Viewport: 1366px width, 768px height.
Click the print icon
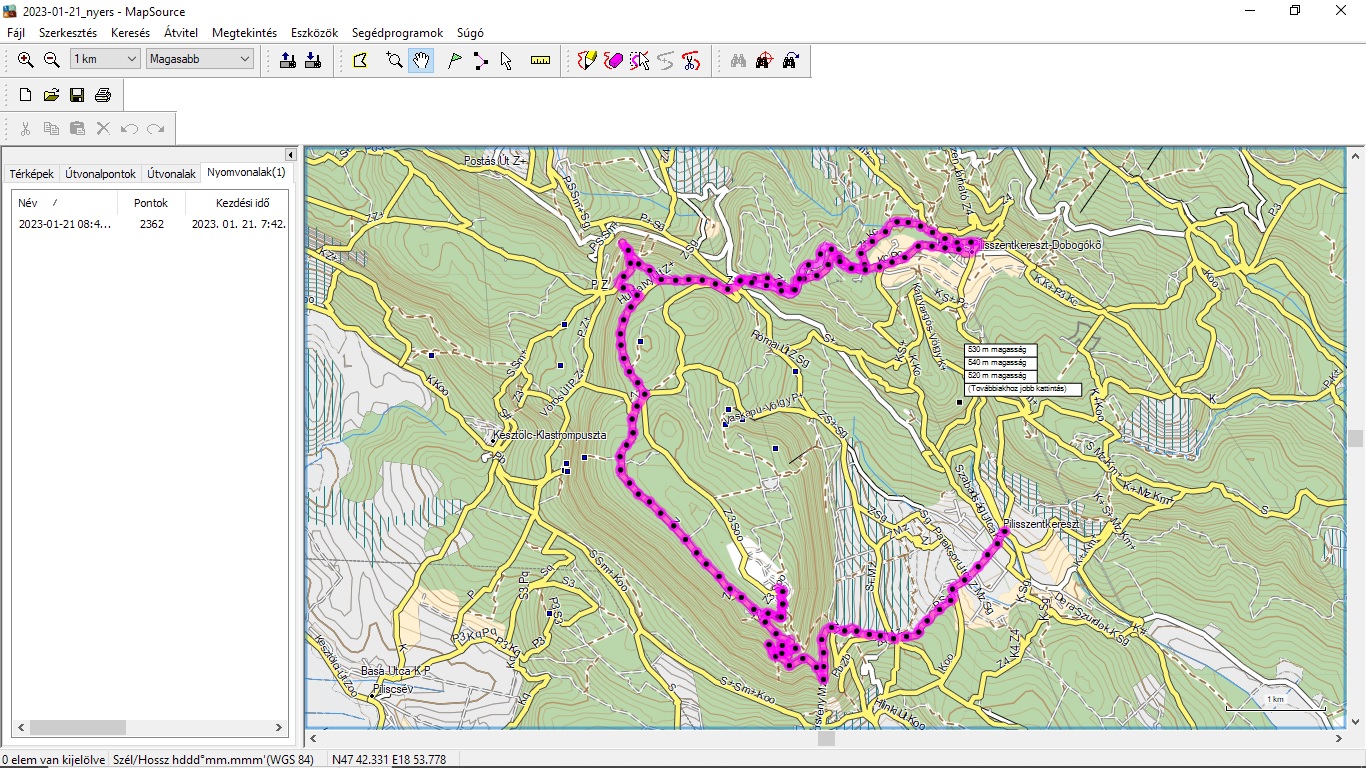point(103,95)
